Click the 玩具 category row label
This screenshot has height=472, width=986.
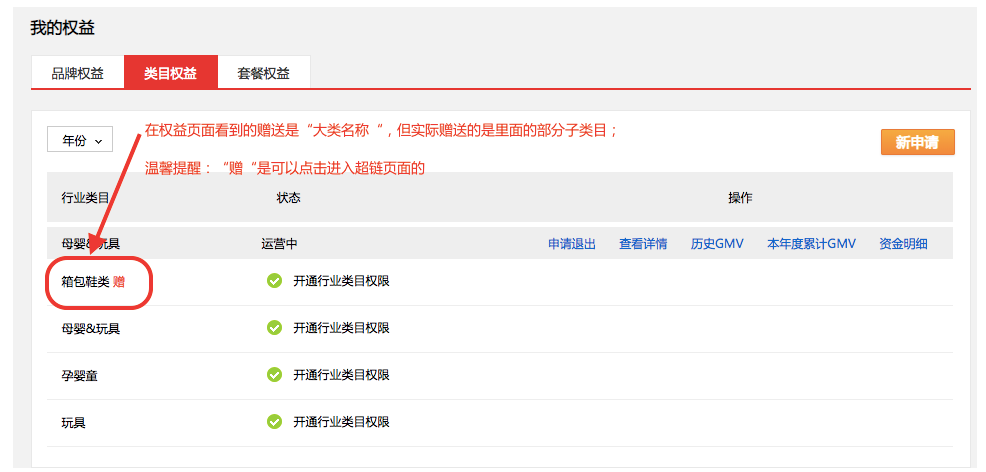coord(74,422)
